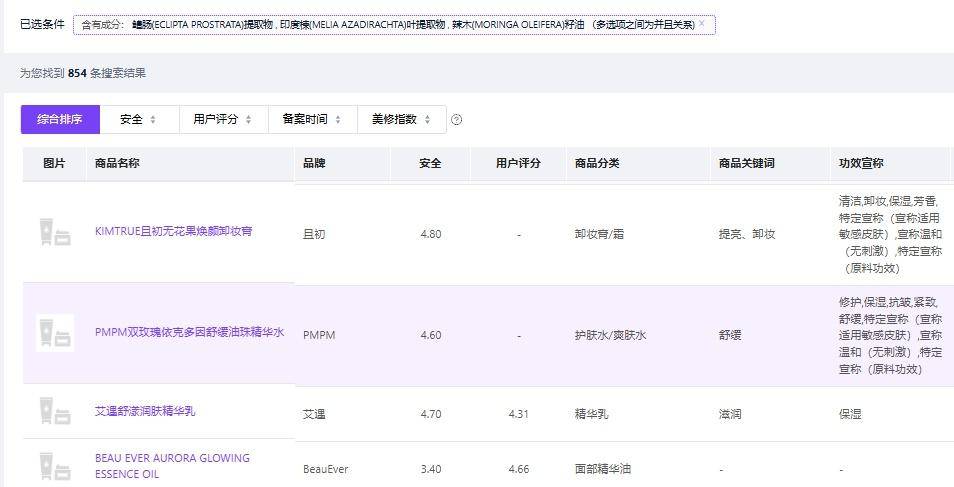This screenshot has height=487, width=954.
Task: Click the 商品名称 column header
Action: coord(117,163)
